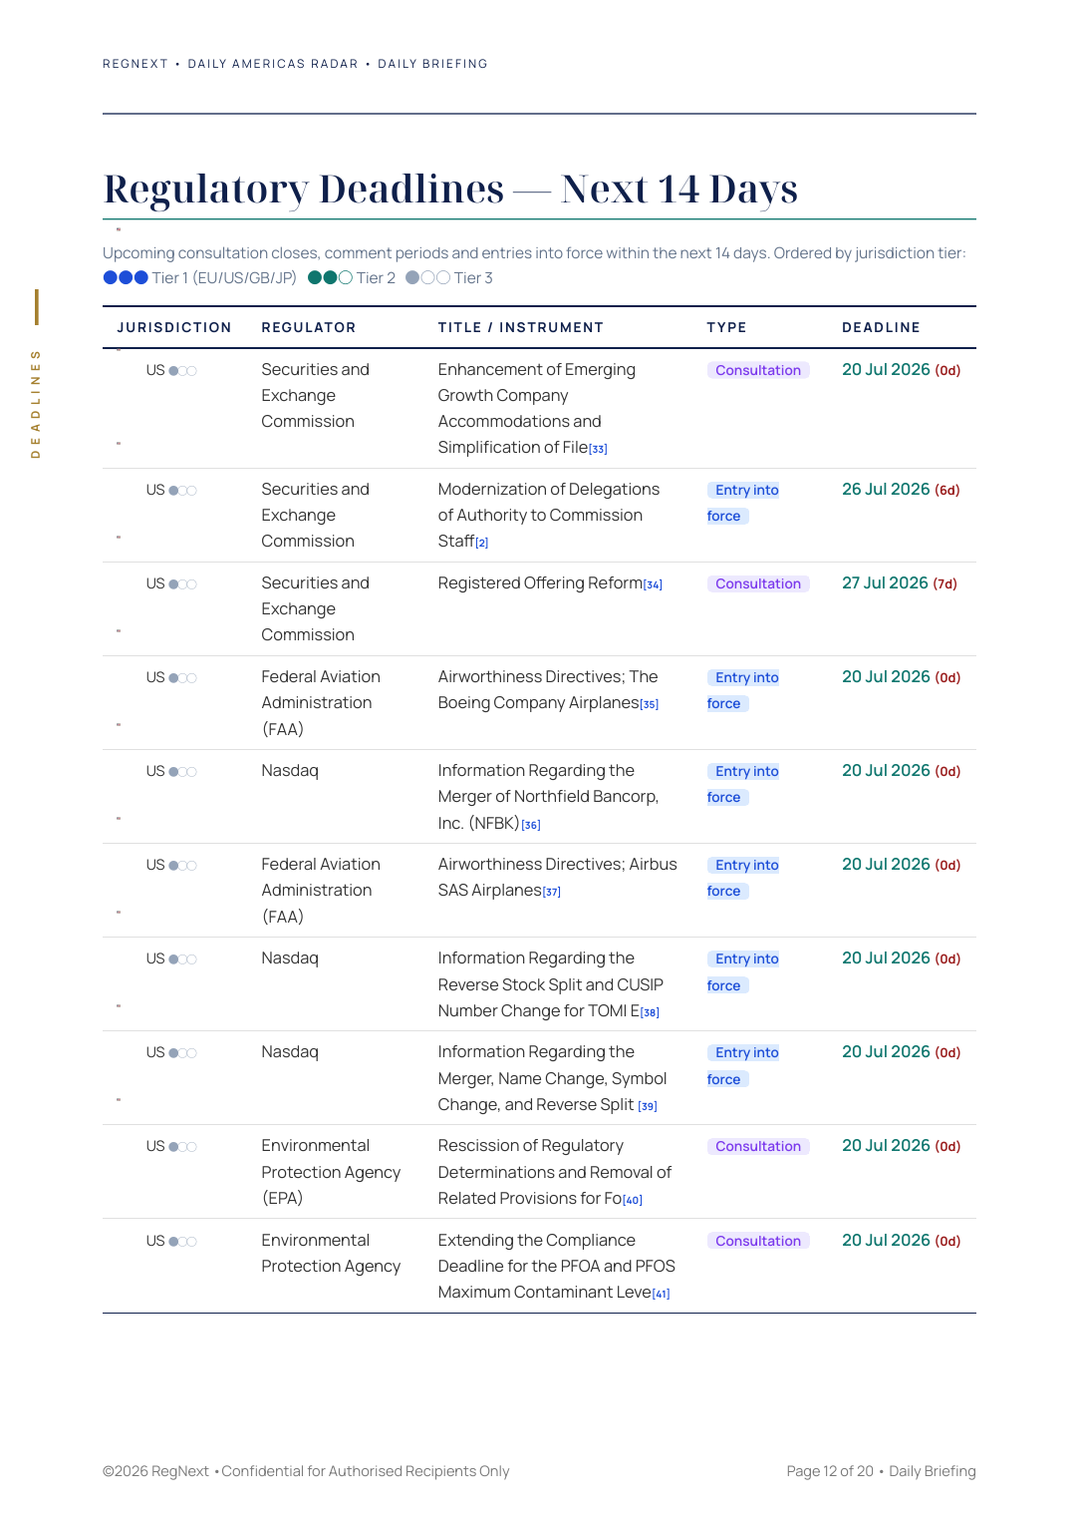Click the Confidential for Authorised Recipients footer
This screenshot has width=1080, height=1528.
click(365, 1471)
